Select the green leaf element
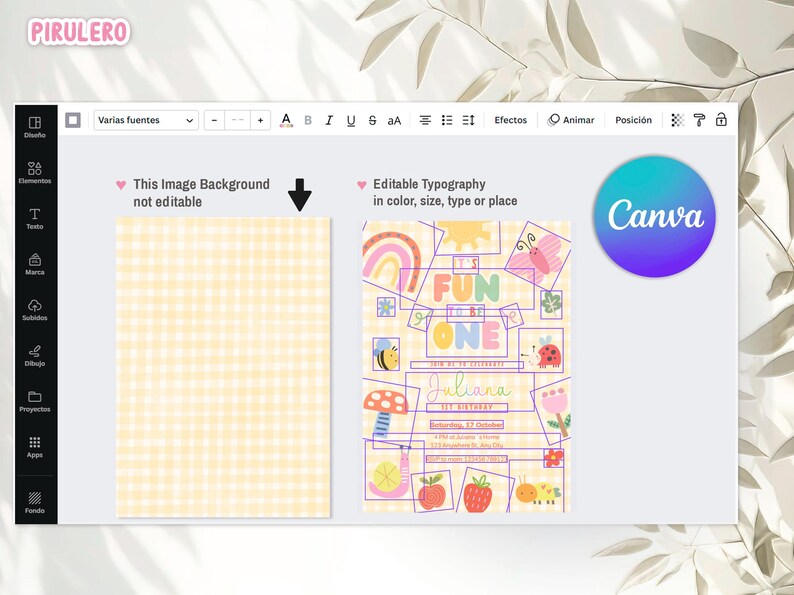The image size is (794, 595). click(551, 304)
